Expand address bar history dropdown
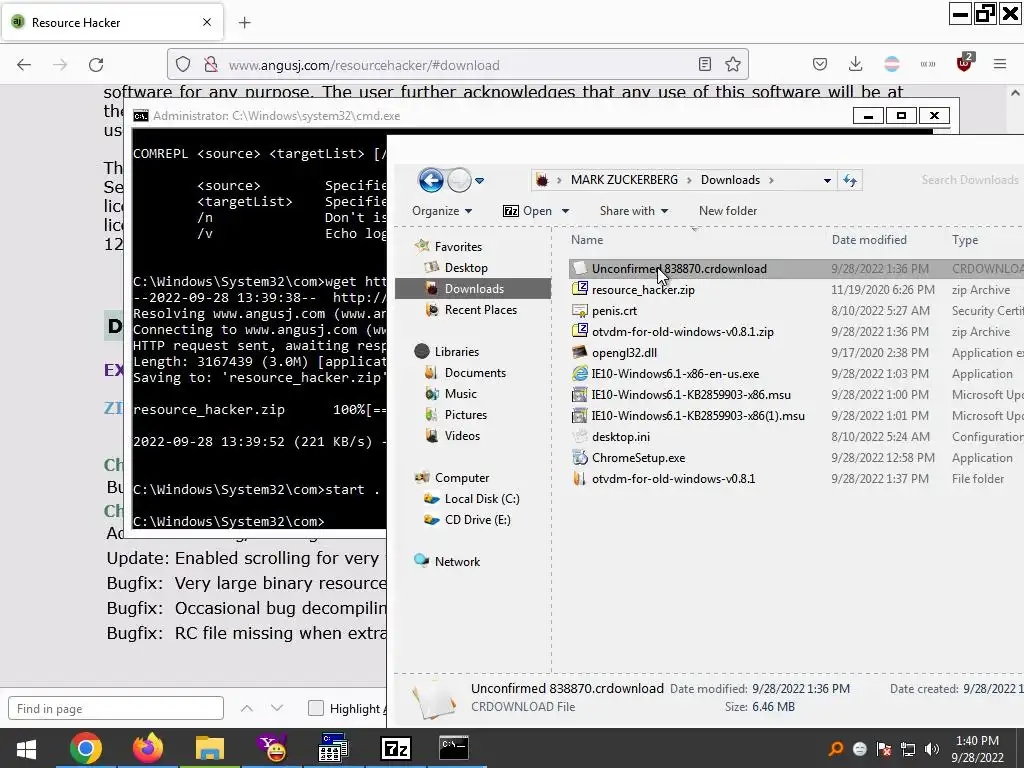The image size is (1024, 768). 827,180
